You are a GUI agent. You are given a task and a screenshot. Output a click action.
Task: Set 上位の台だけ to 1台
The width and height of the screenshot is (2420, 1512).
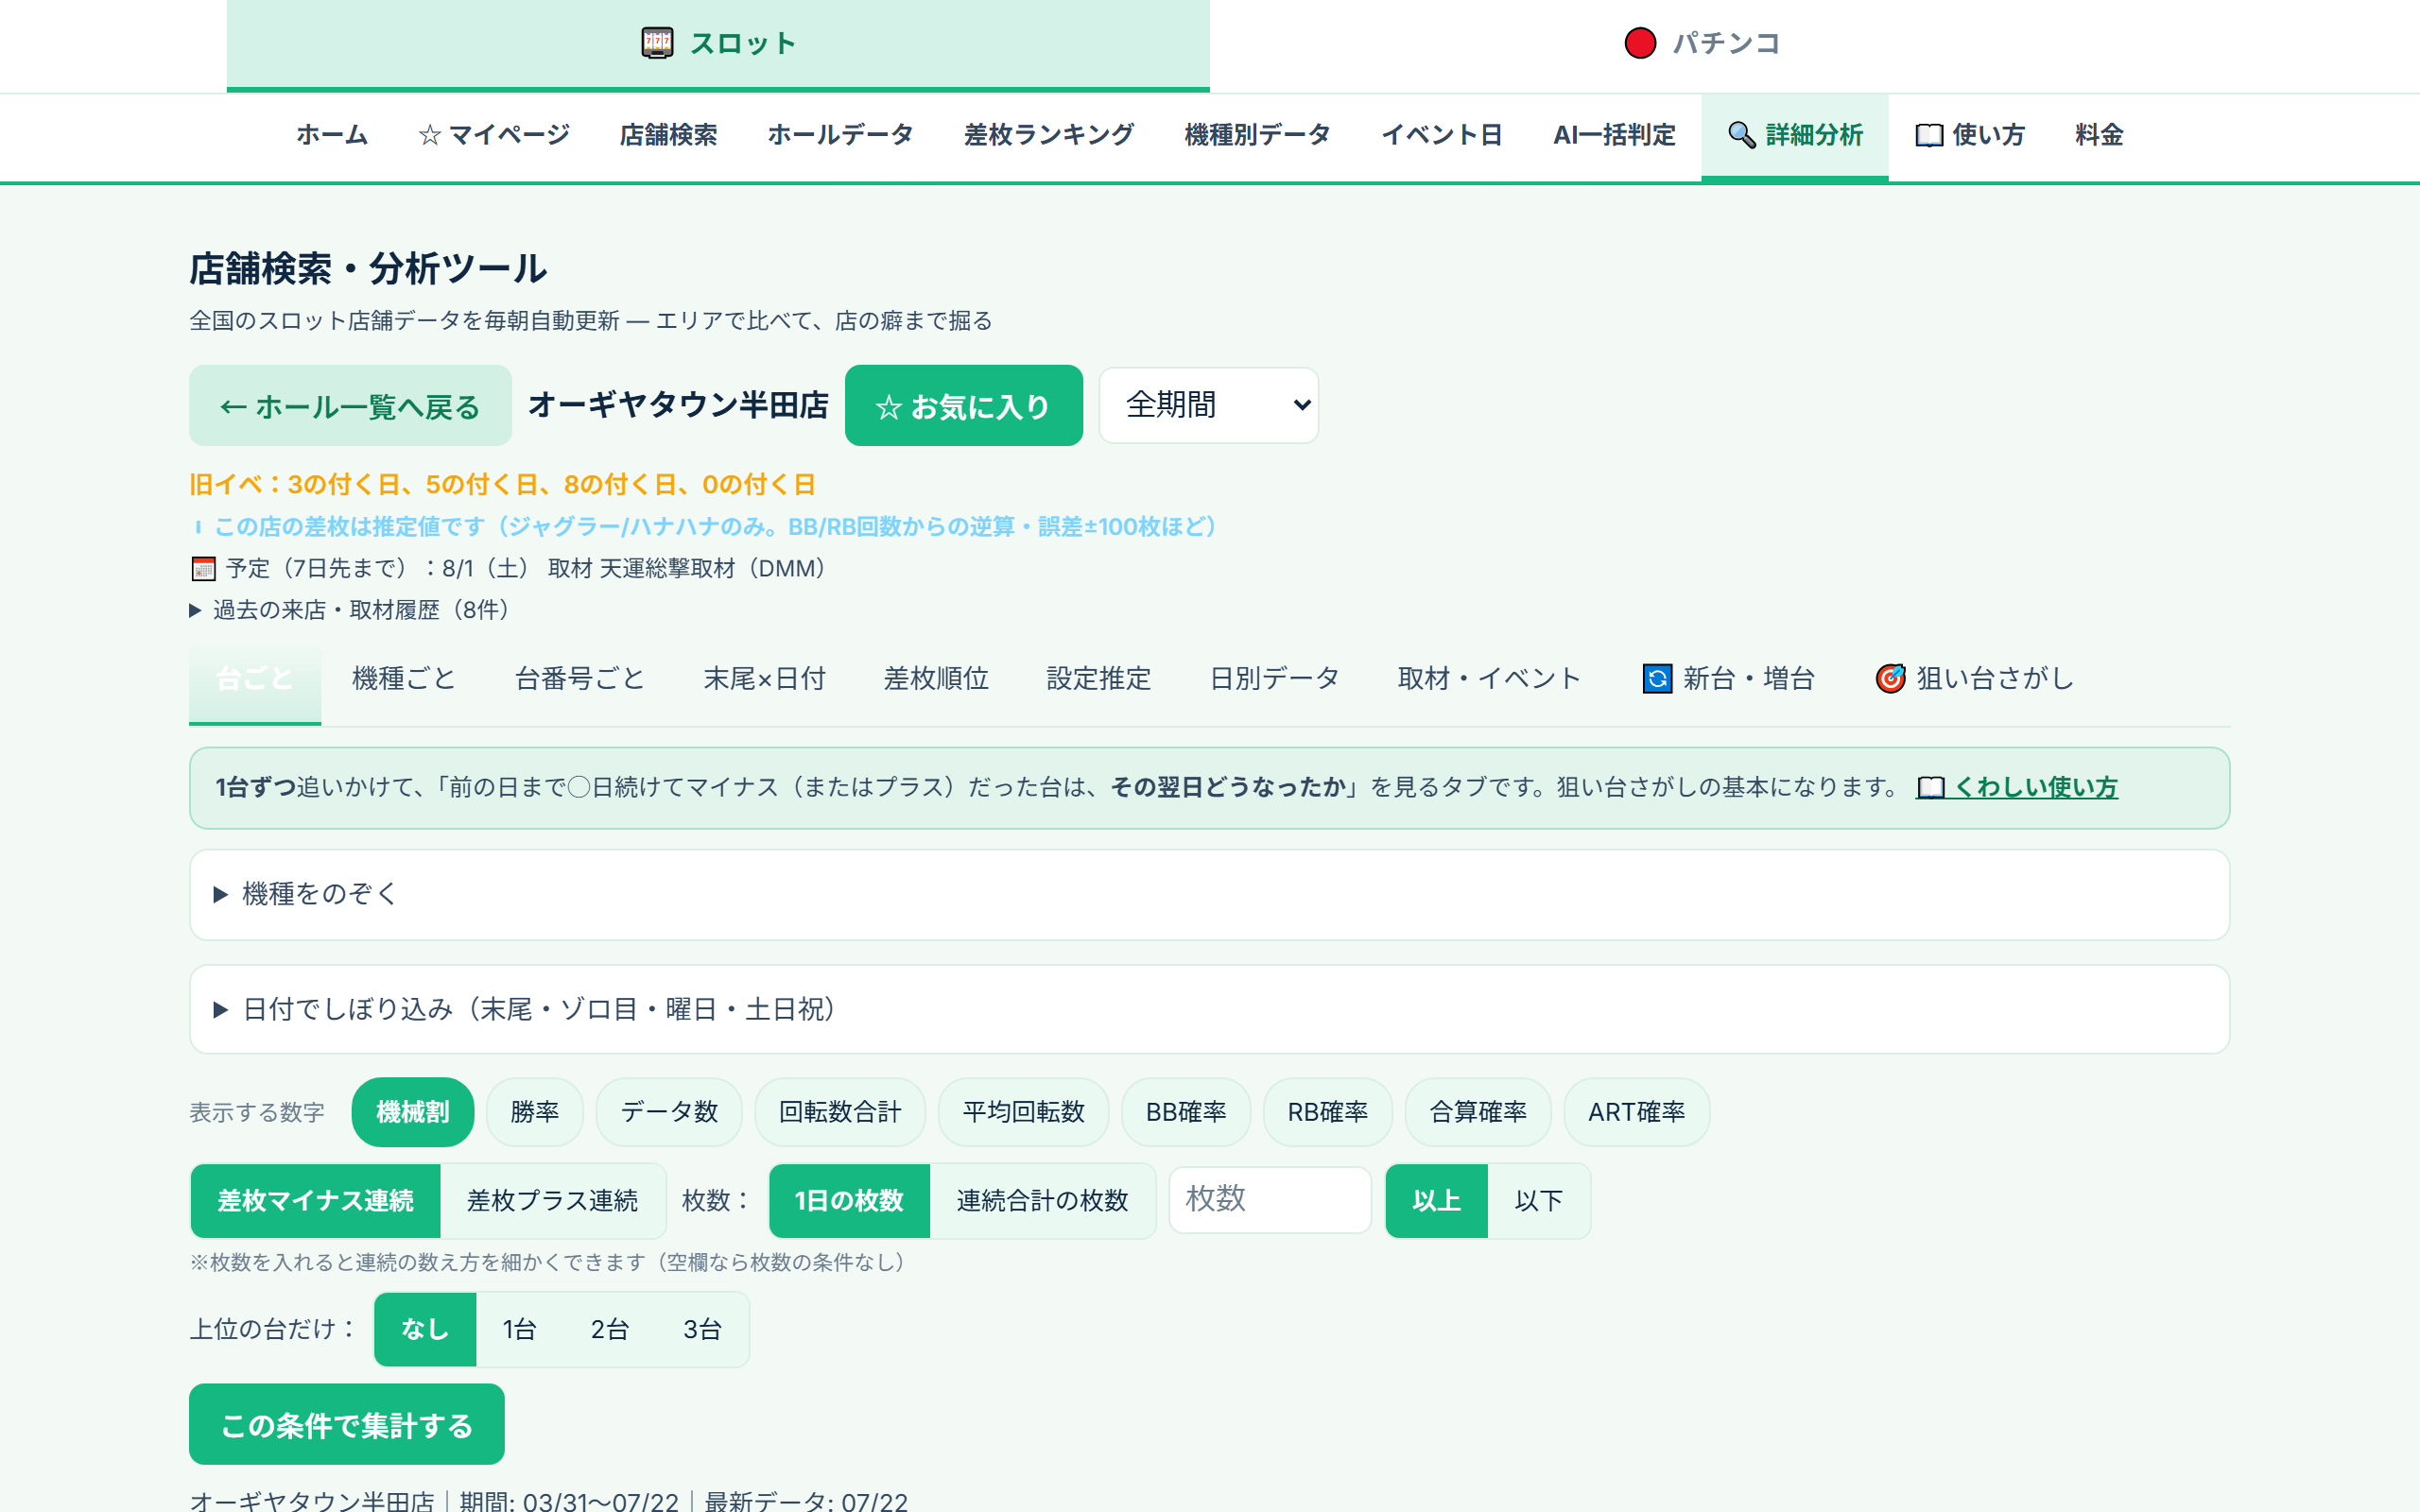(519, 1329)
